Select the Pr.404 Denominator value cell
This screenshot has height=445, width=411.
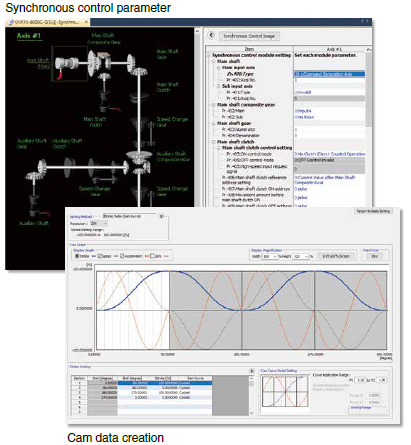329,136
